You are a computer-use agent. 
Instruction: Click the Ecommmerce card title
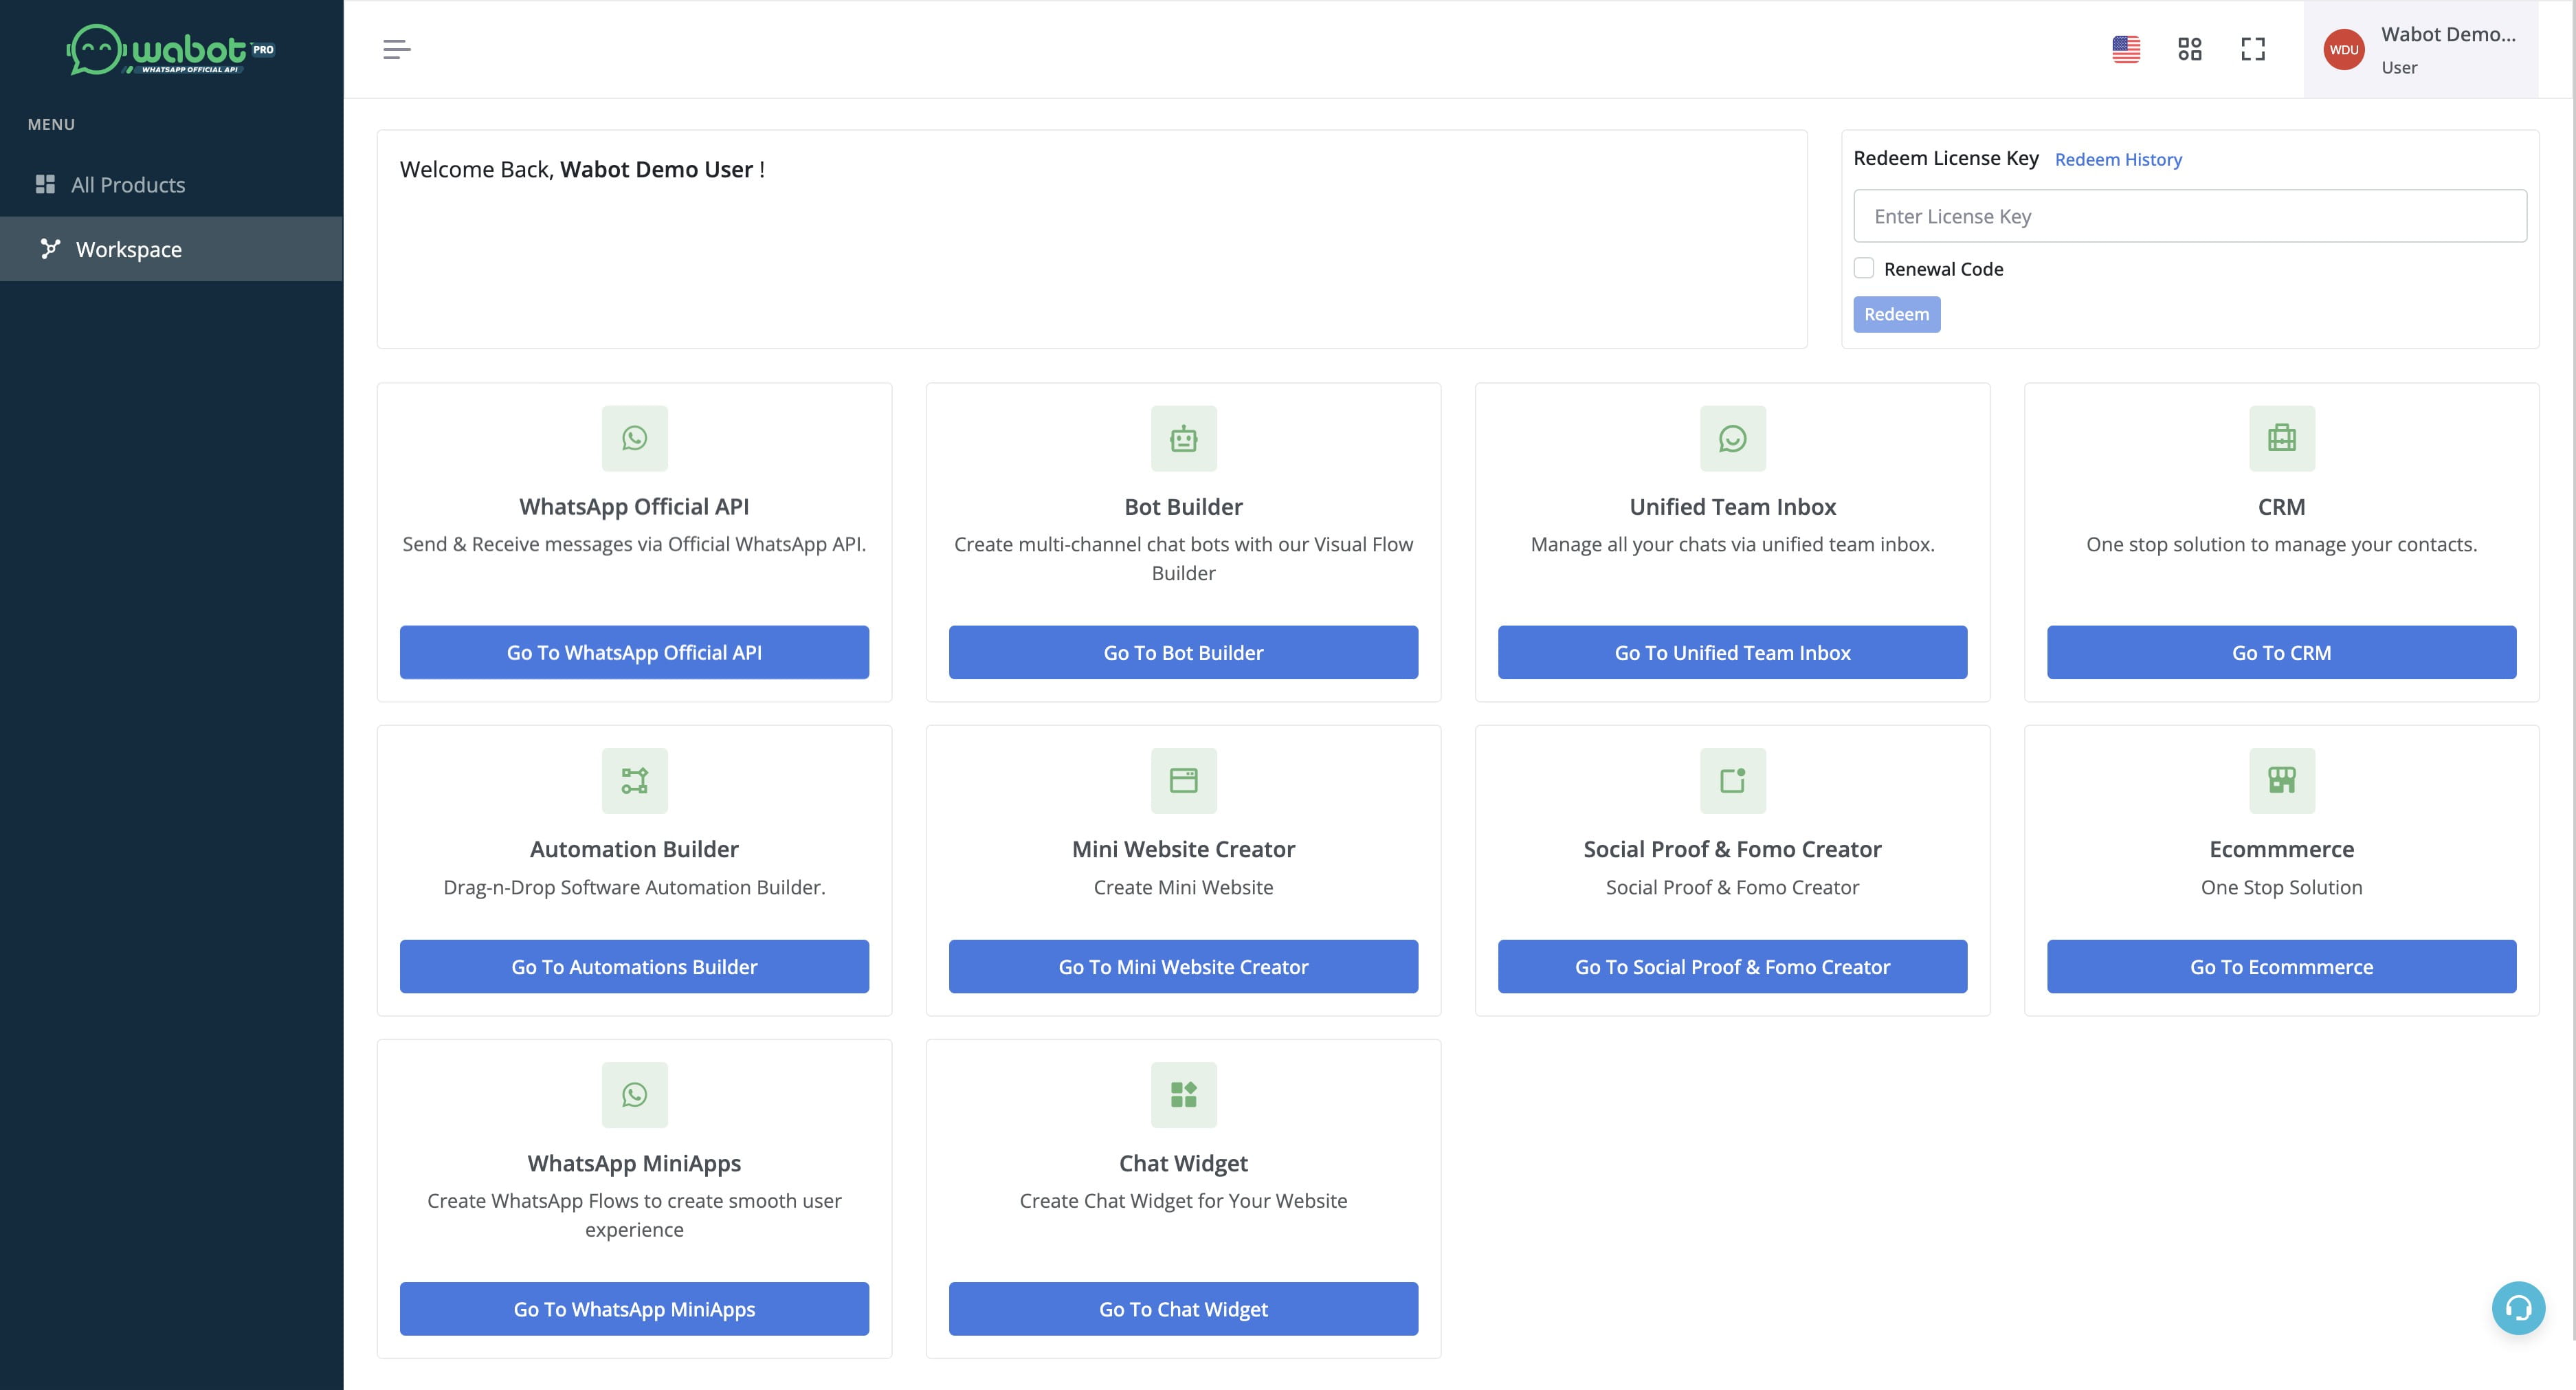tap(2282, 849)
